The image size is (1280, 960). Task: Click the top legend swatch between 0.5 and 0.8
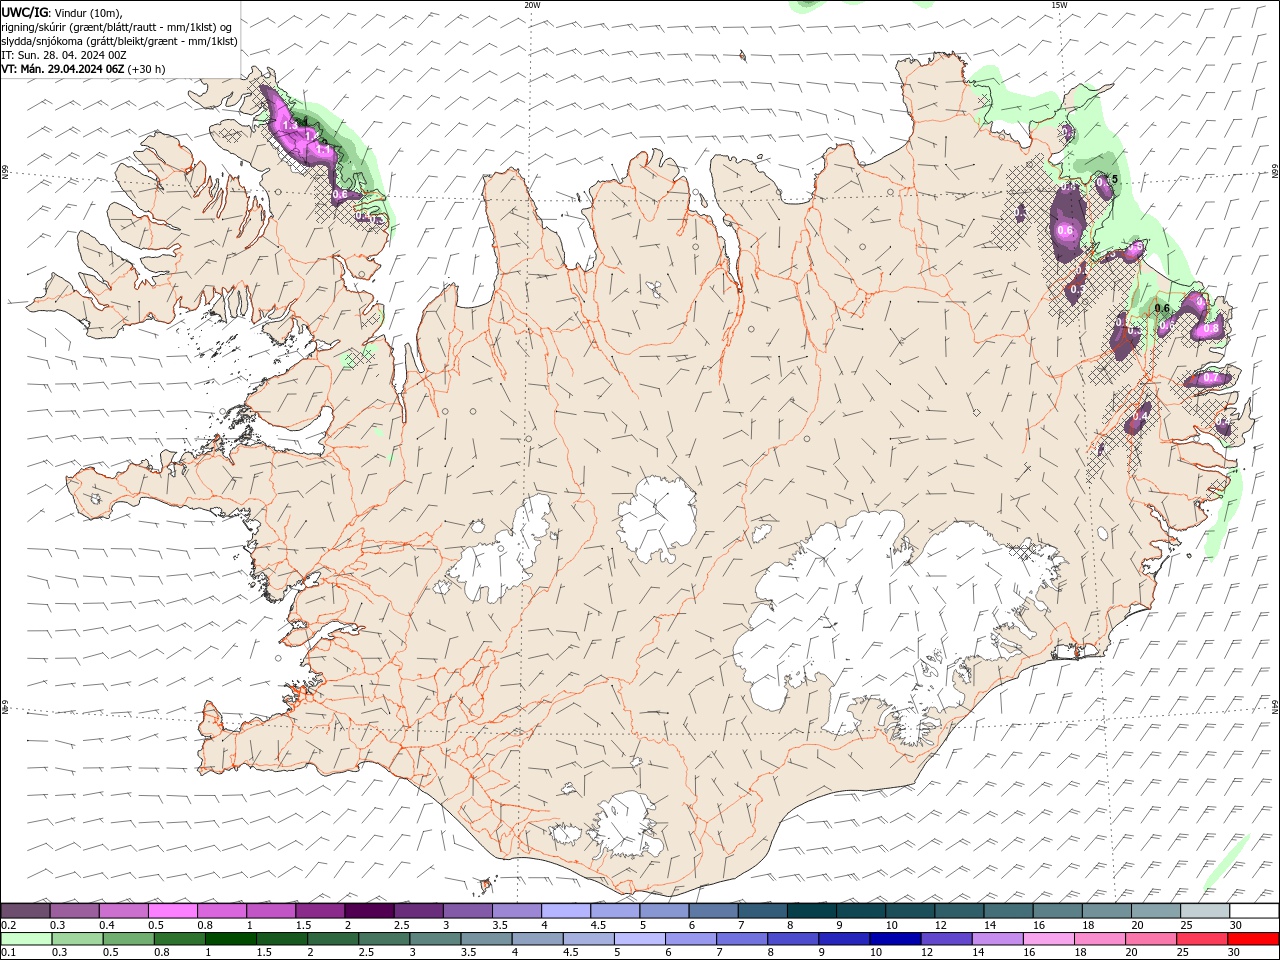[x=172, y=911]
